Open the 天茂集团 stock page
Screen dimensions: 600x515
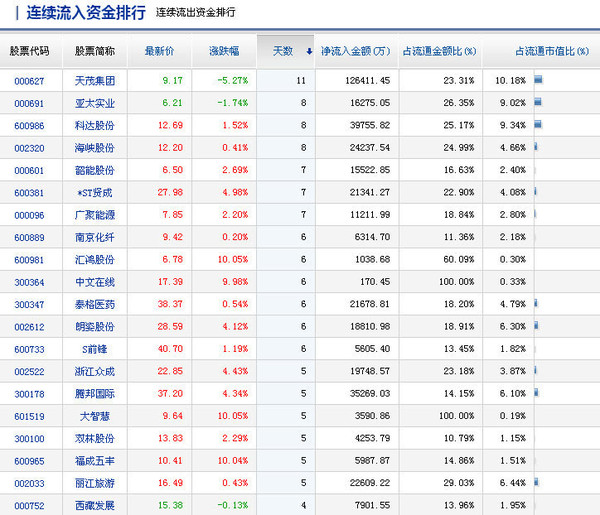pyautogui.click(x=95, y=81)
